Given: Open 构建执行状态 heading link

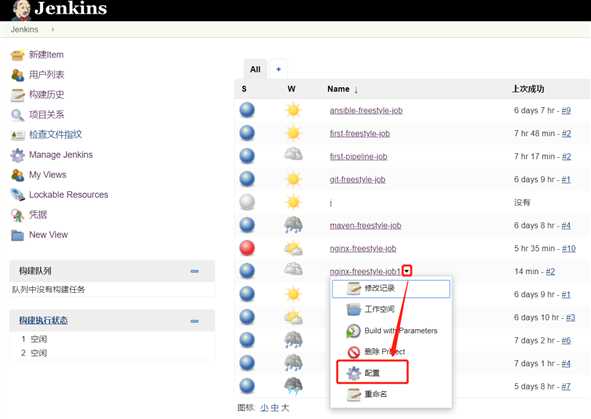Looking at the screenshot, I should [43, 321].
